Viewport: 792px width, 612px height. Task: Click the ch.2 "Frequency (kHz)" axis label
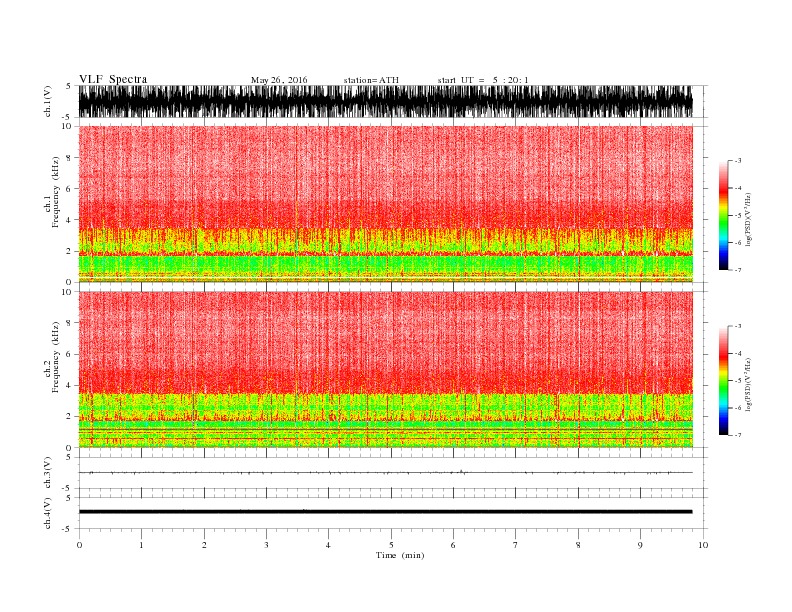pyautogui.click(x=55, y=357)
